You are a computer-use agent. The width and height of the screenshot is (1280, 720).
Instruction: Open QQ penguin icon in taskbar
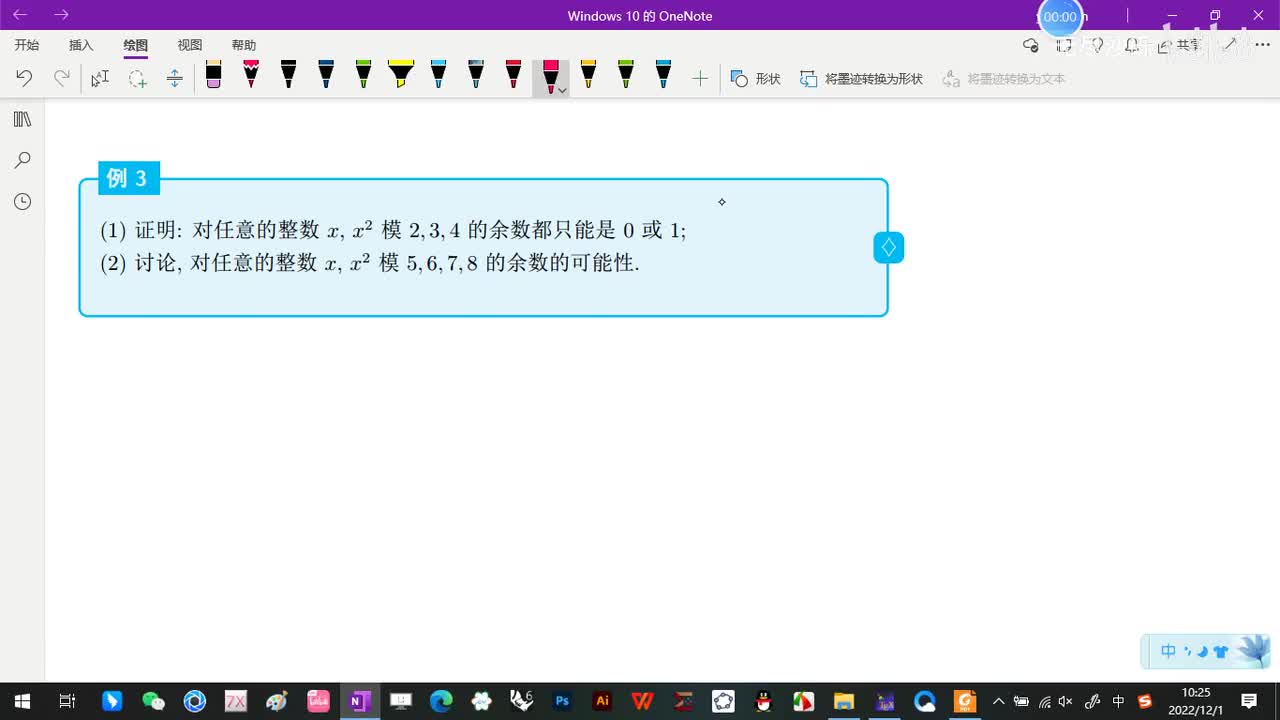click(763, 701)
